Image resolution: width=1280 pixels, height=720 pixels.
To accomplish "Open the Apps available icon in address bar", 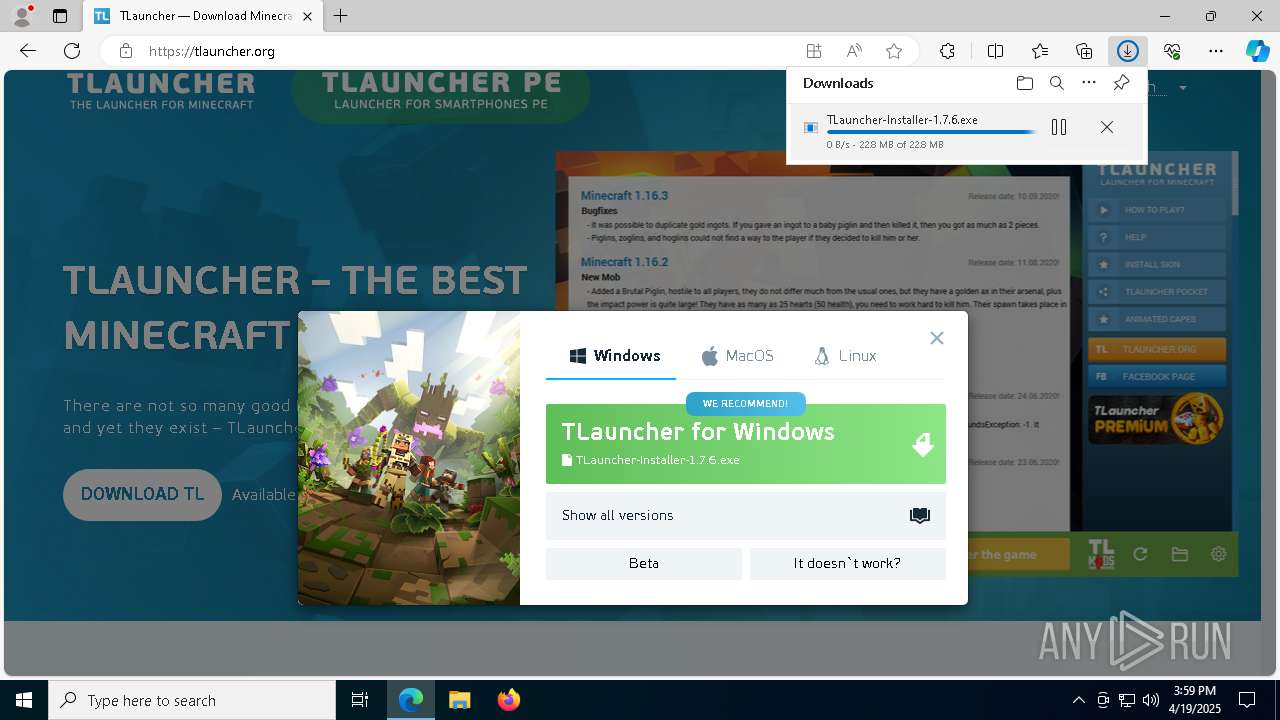I will [x=814, y=51].
